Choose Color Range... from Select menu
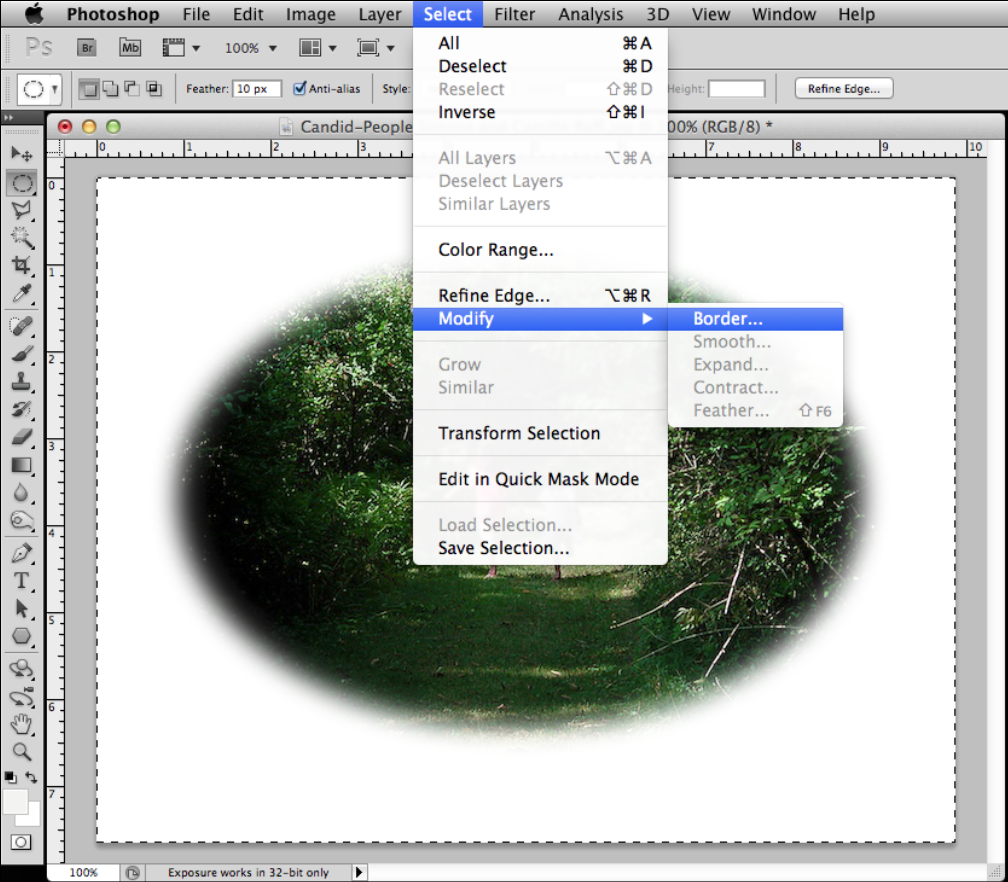The width and height of the screenshot is (1008, 882). [x=496, y=250]
